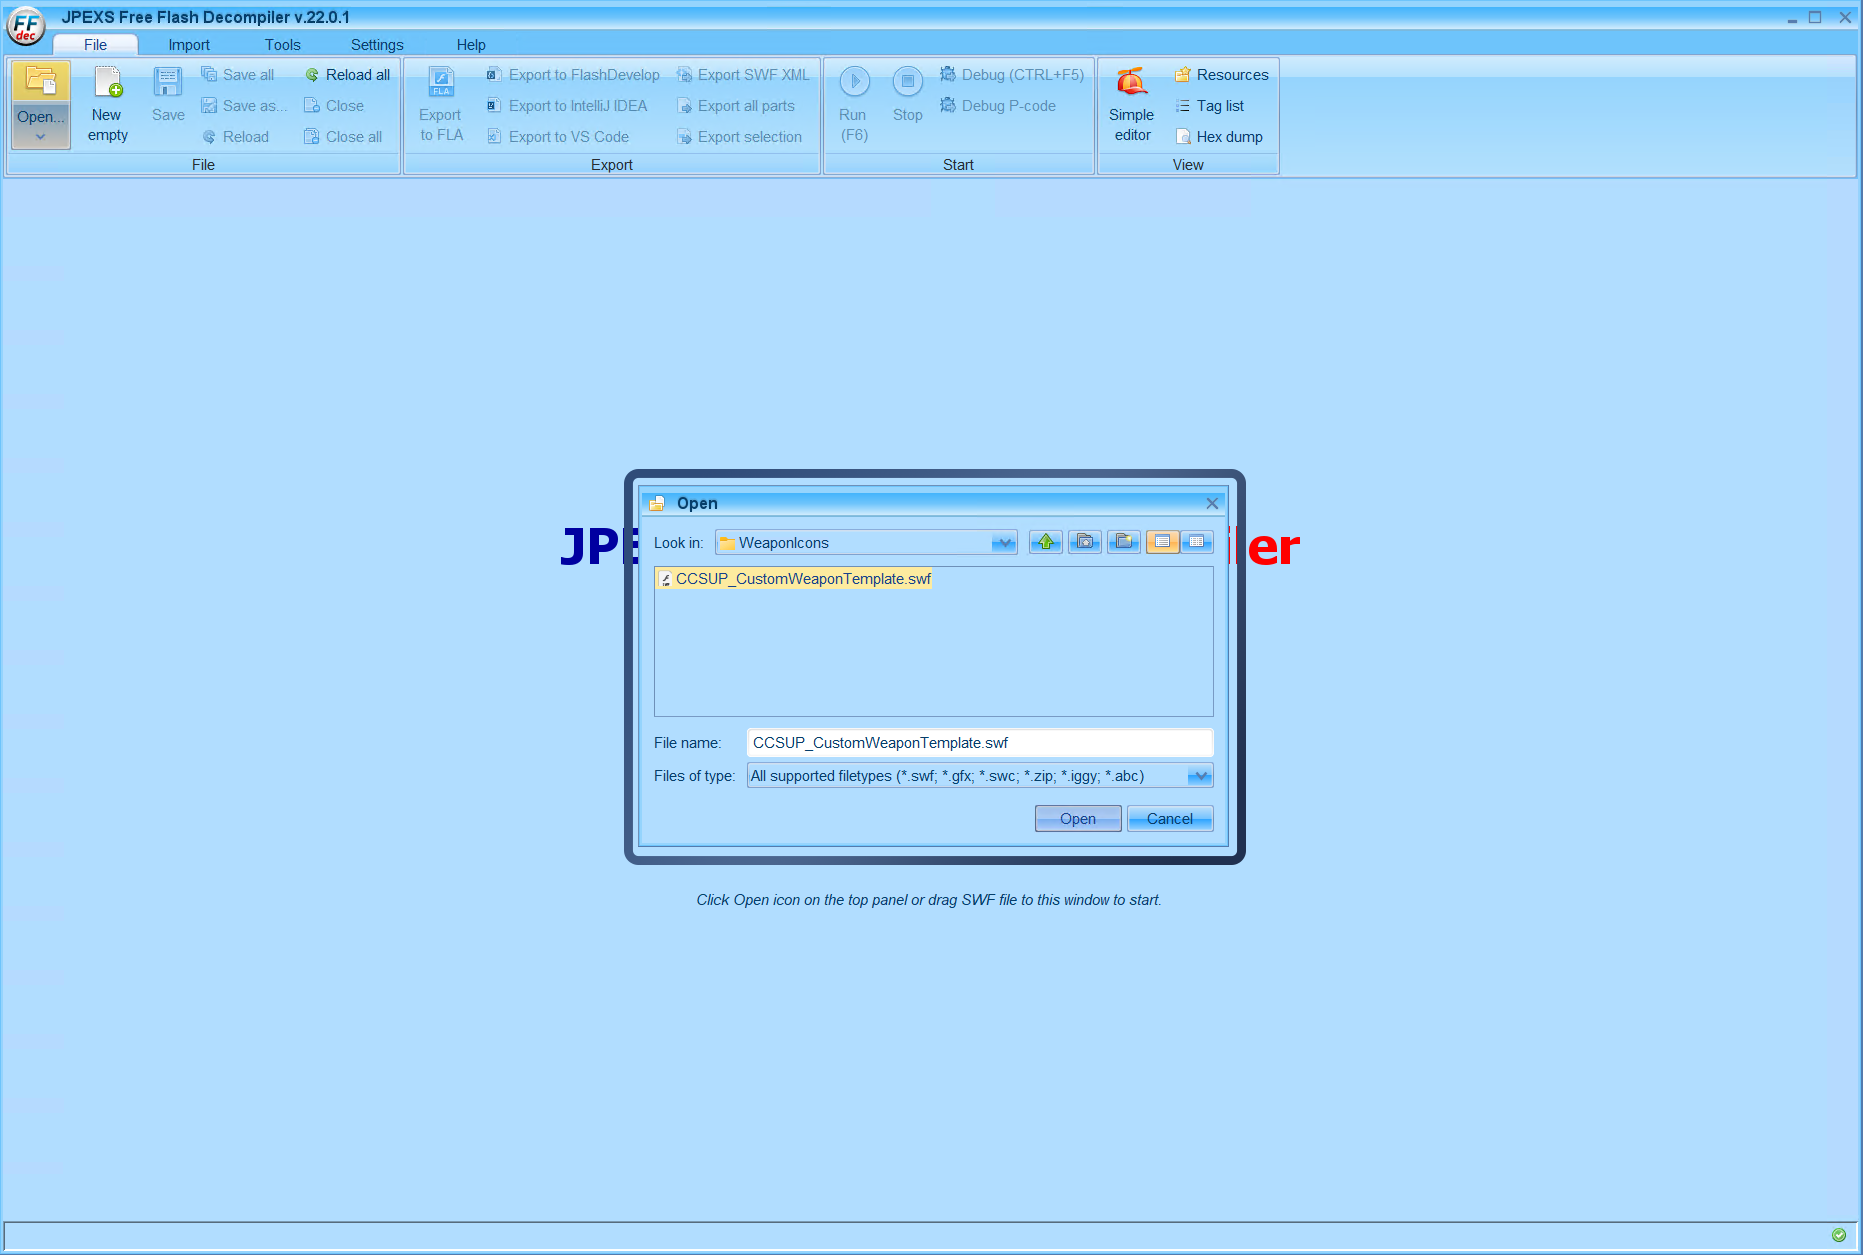The width and height of the screenshot is (1863, 1255).
Task: Open the Files of type dropdown
Action: [1198, 776]
